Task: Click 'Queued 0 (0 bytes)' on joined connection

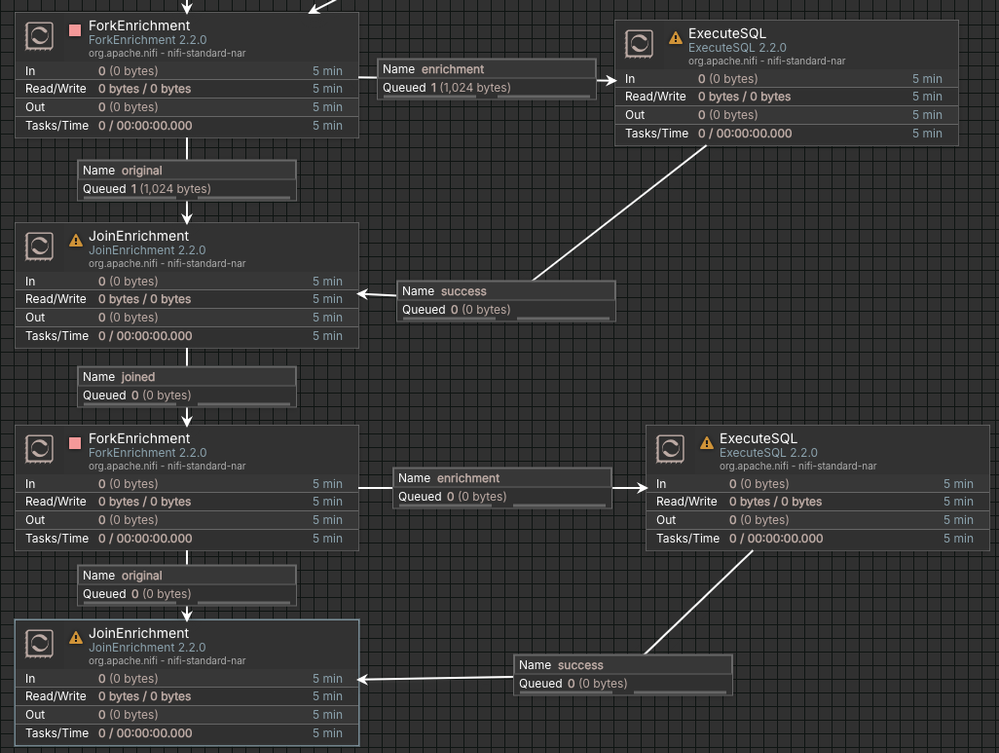Action: tap(137, 395)
